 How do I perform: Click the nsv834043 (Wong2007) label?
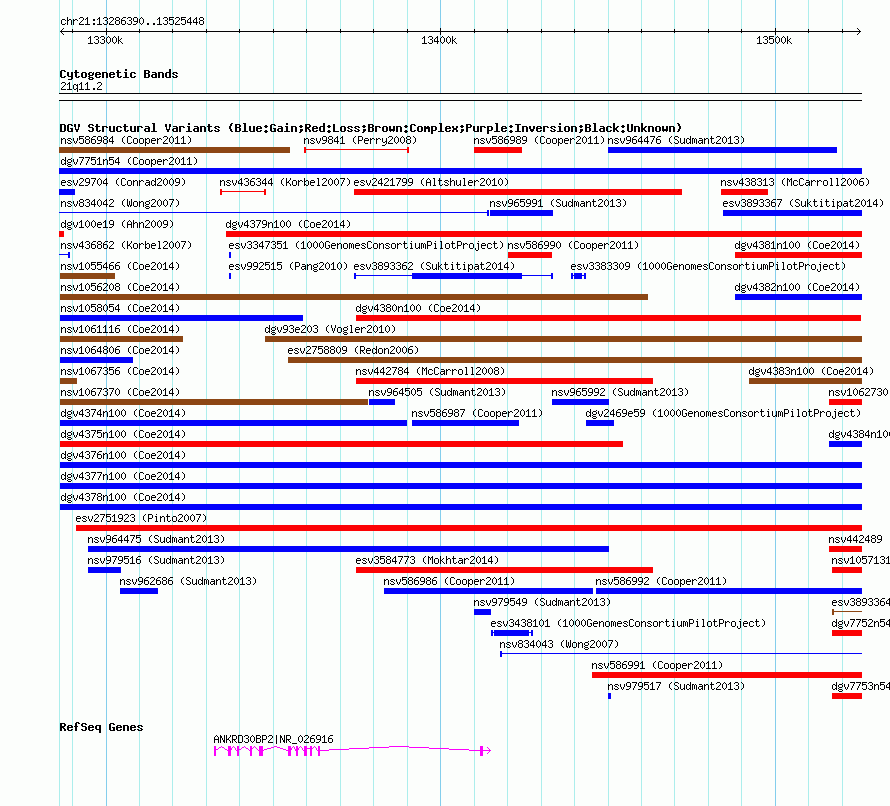point(559,644)
